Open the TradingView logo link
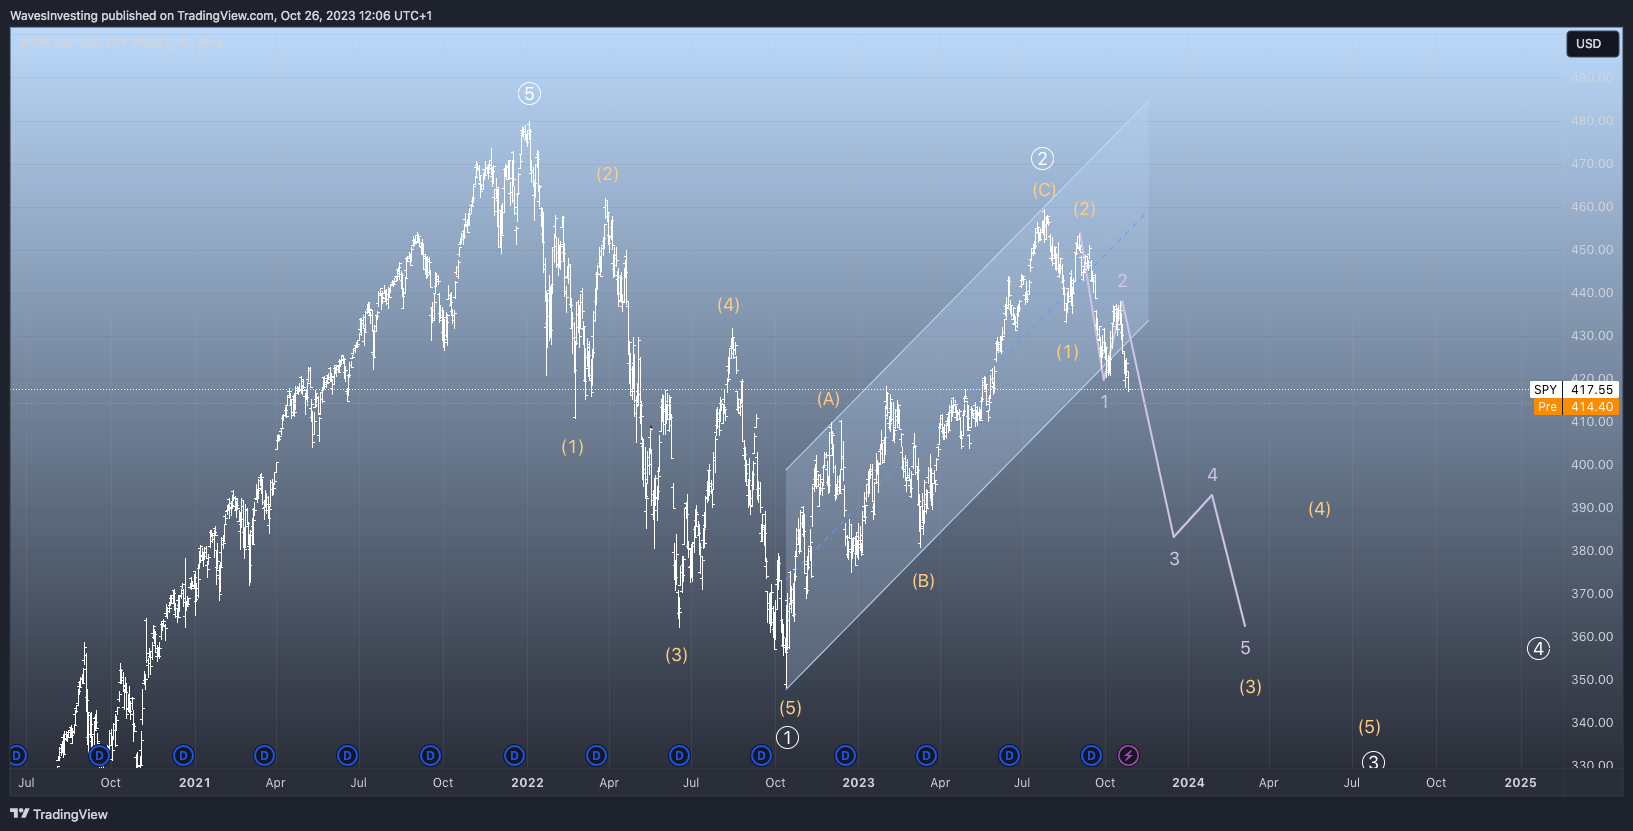The height and width of the screenshot is (831, 1633). point(59,814)
